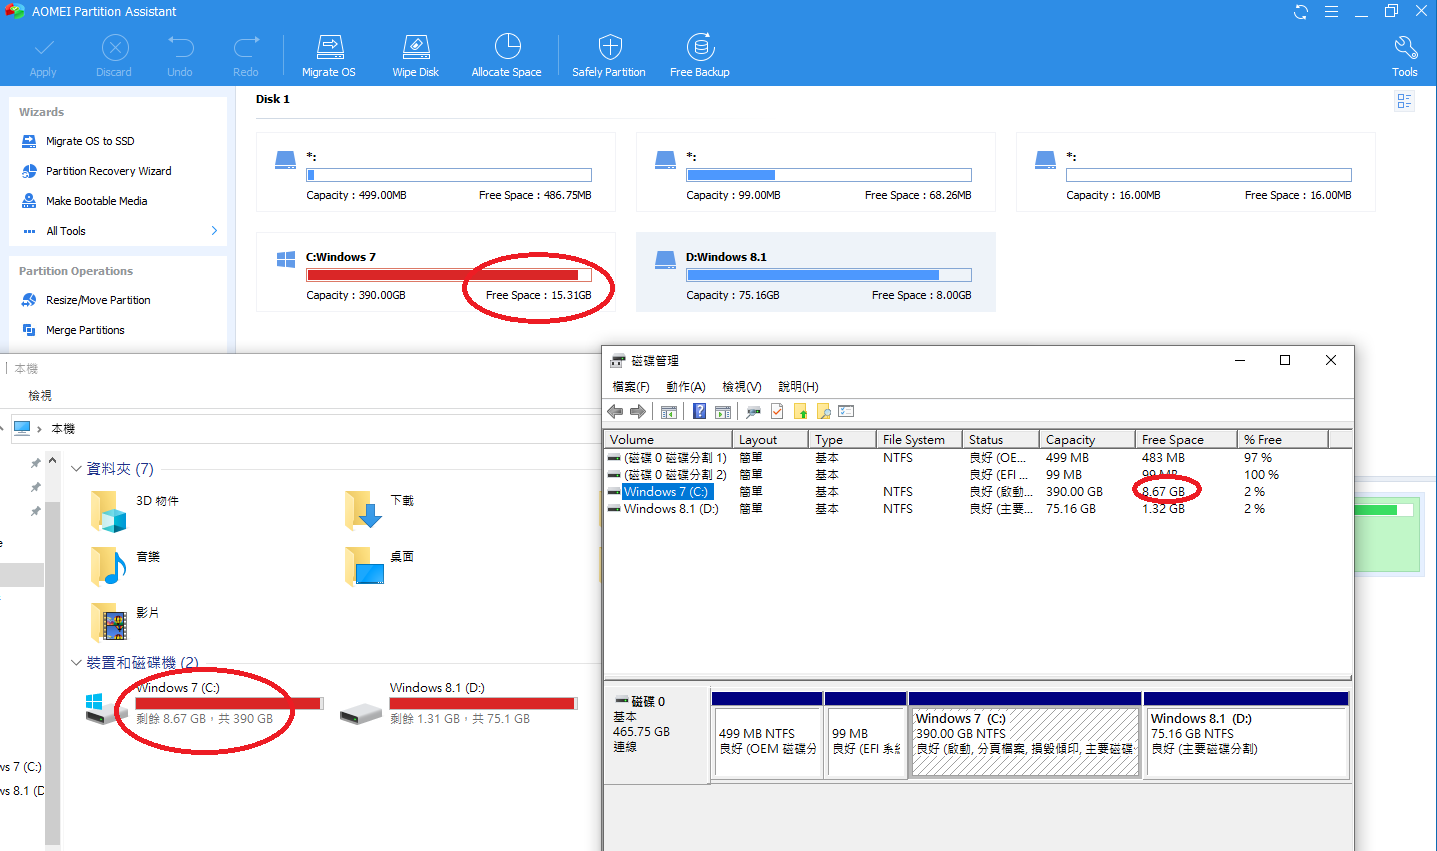Click C:Windows 7 red usage bar
1437x851 pixels.
pyautogui.click(x=449, y=275)
